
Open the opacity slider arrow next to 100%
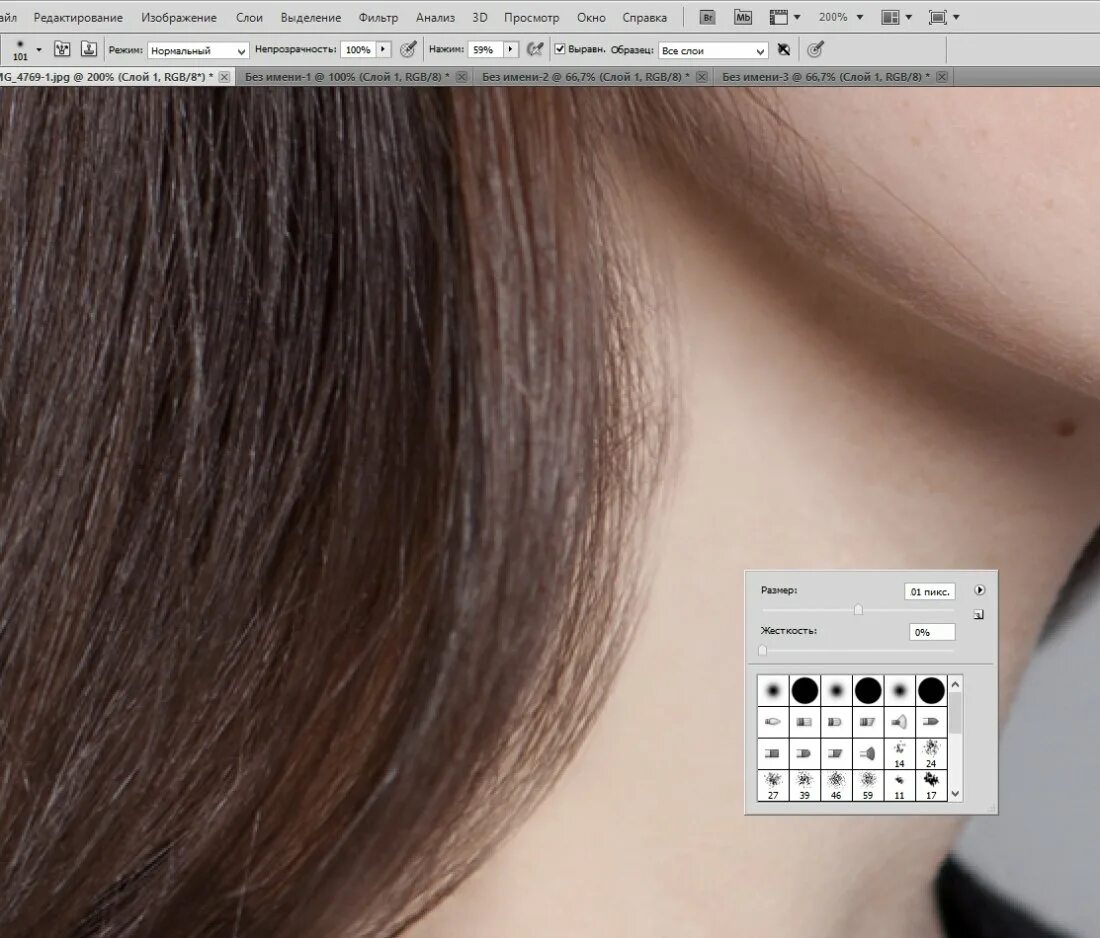pyautogui.click(x=383, y=50)
